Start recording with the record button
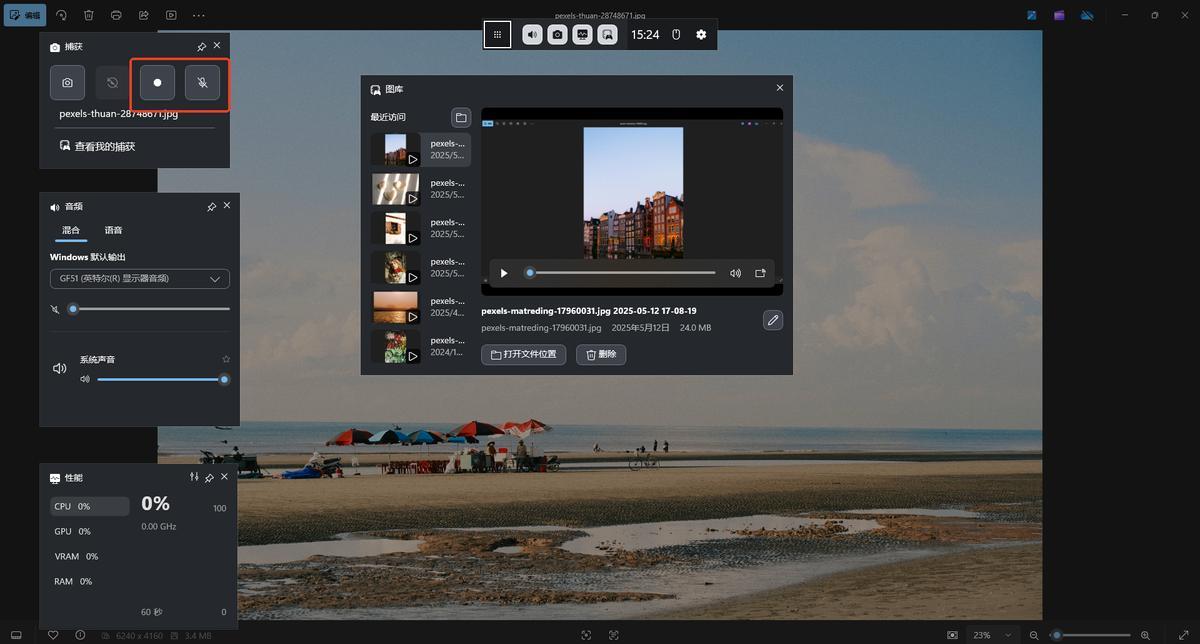Screen dimensions: 1200x644 click(157, 83)
